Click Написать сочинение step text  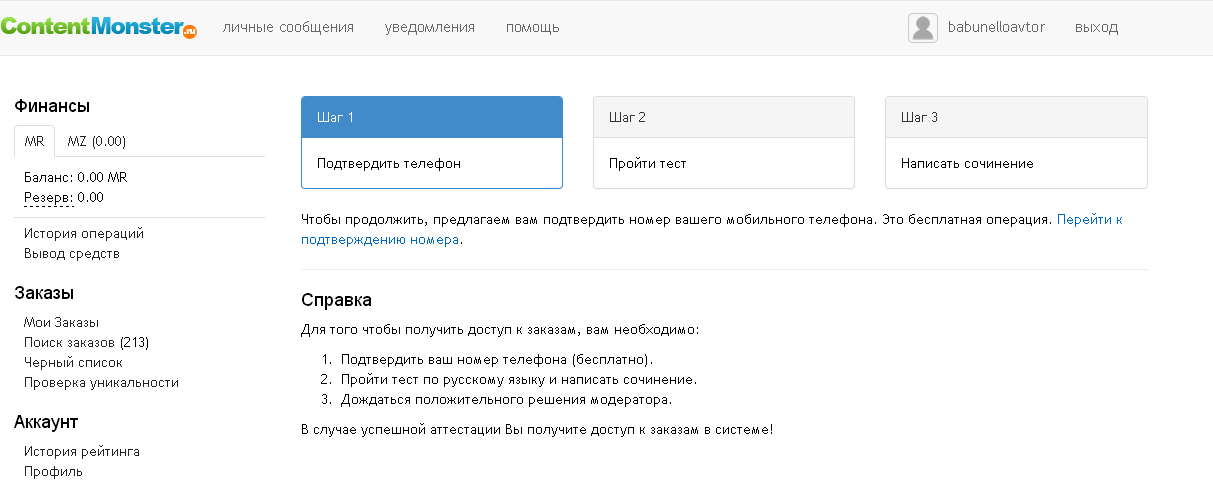pyautogui.click(x=967, y=163)
